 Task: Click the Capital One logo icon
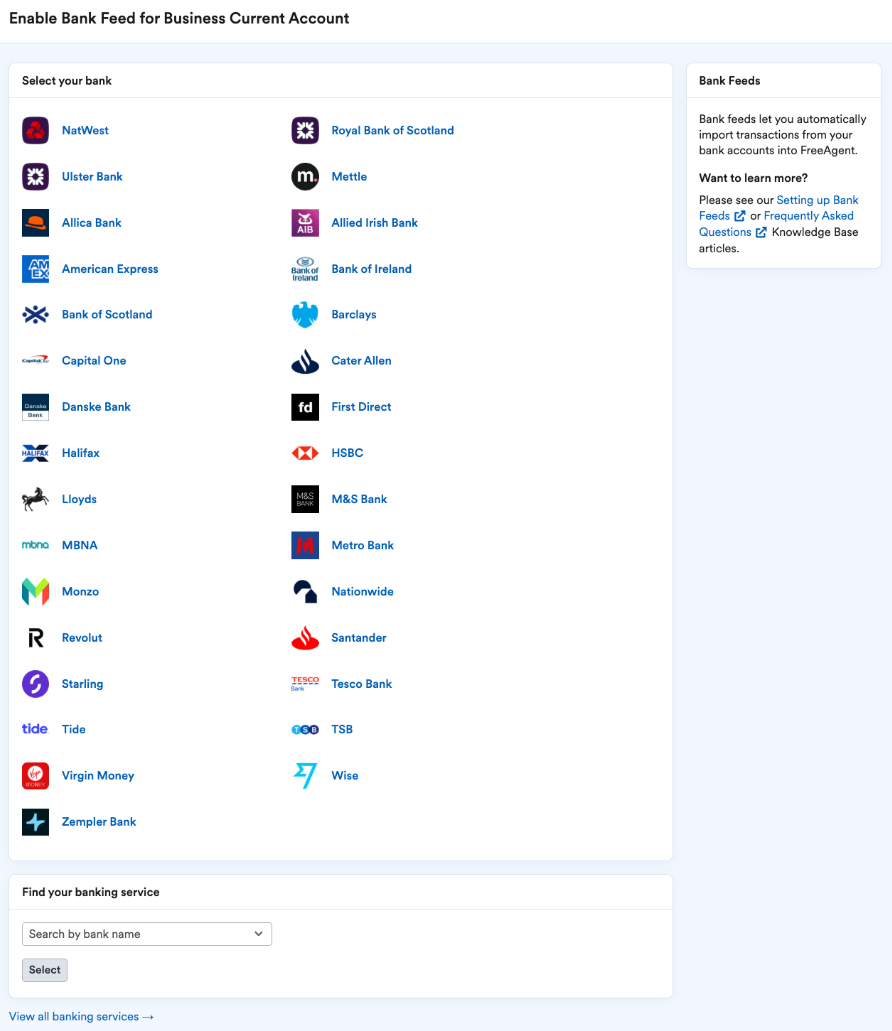pyautogui.click(x=35, y=360)
